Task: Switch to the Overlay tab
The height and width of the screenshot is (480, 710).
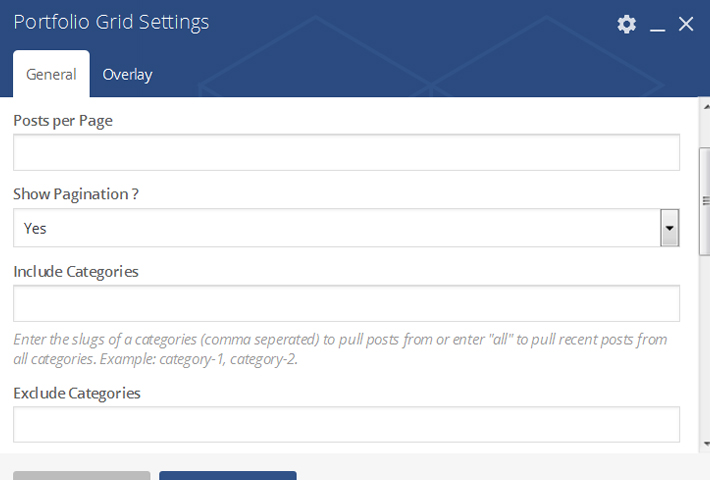Action: click(x=127, y=74)
